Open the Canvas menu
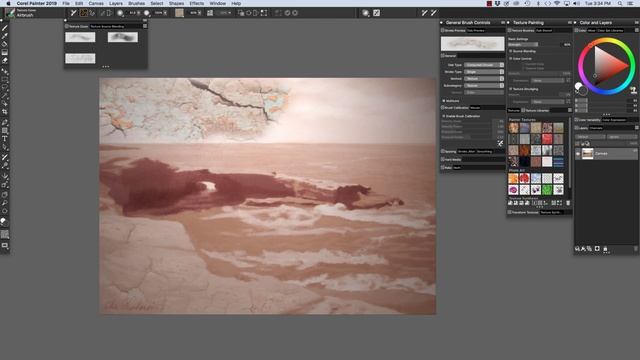This screenshot has width=640, height=360. click(96, 3)
